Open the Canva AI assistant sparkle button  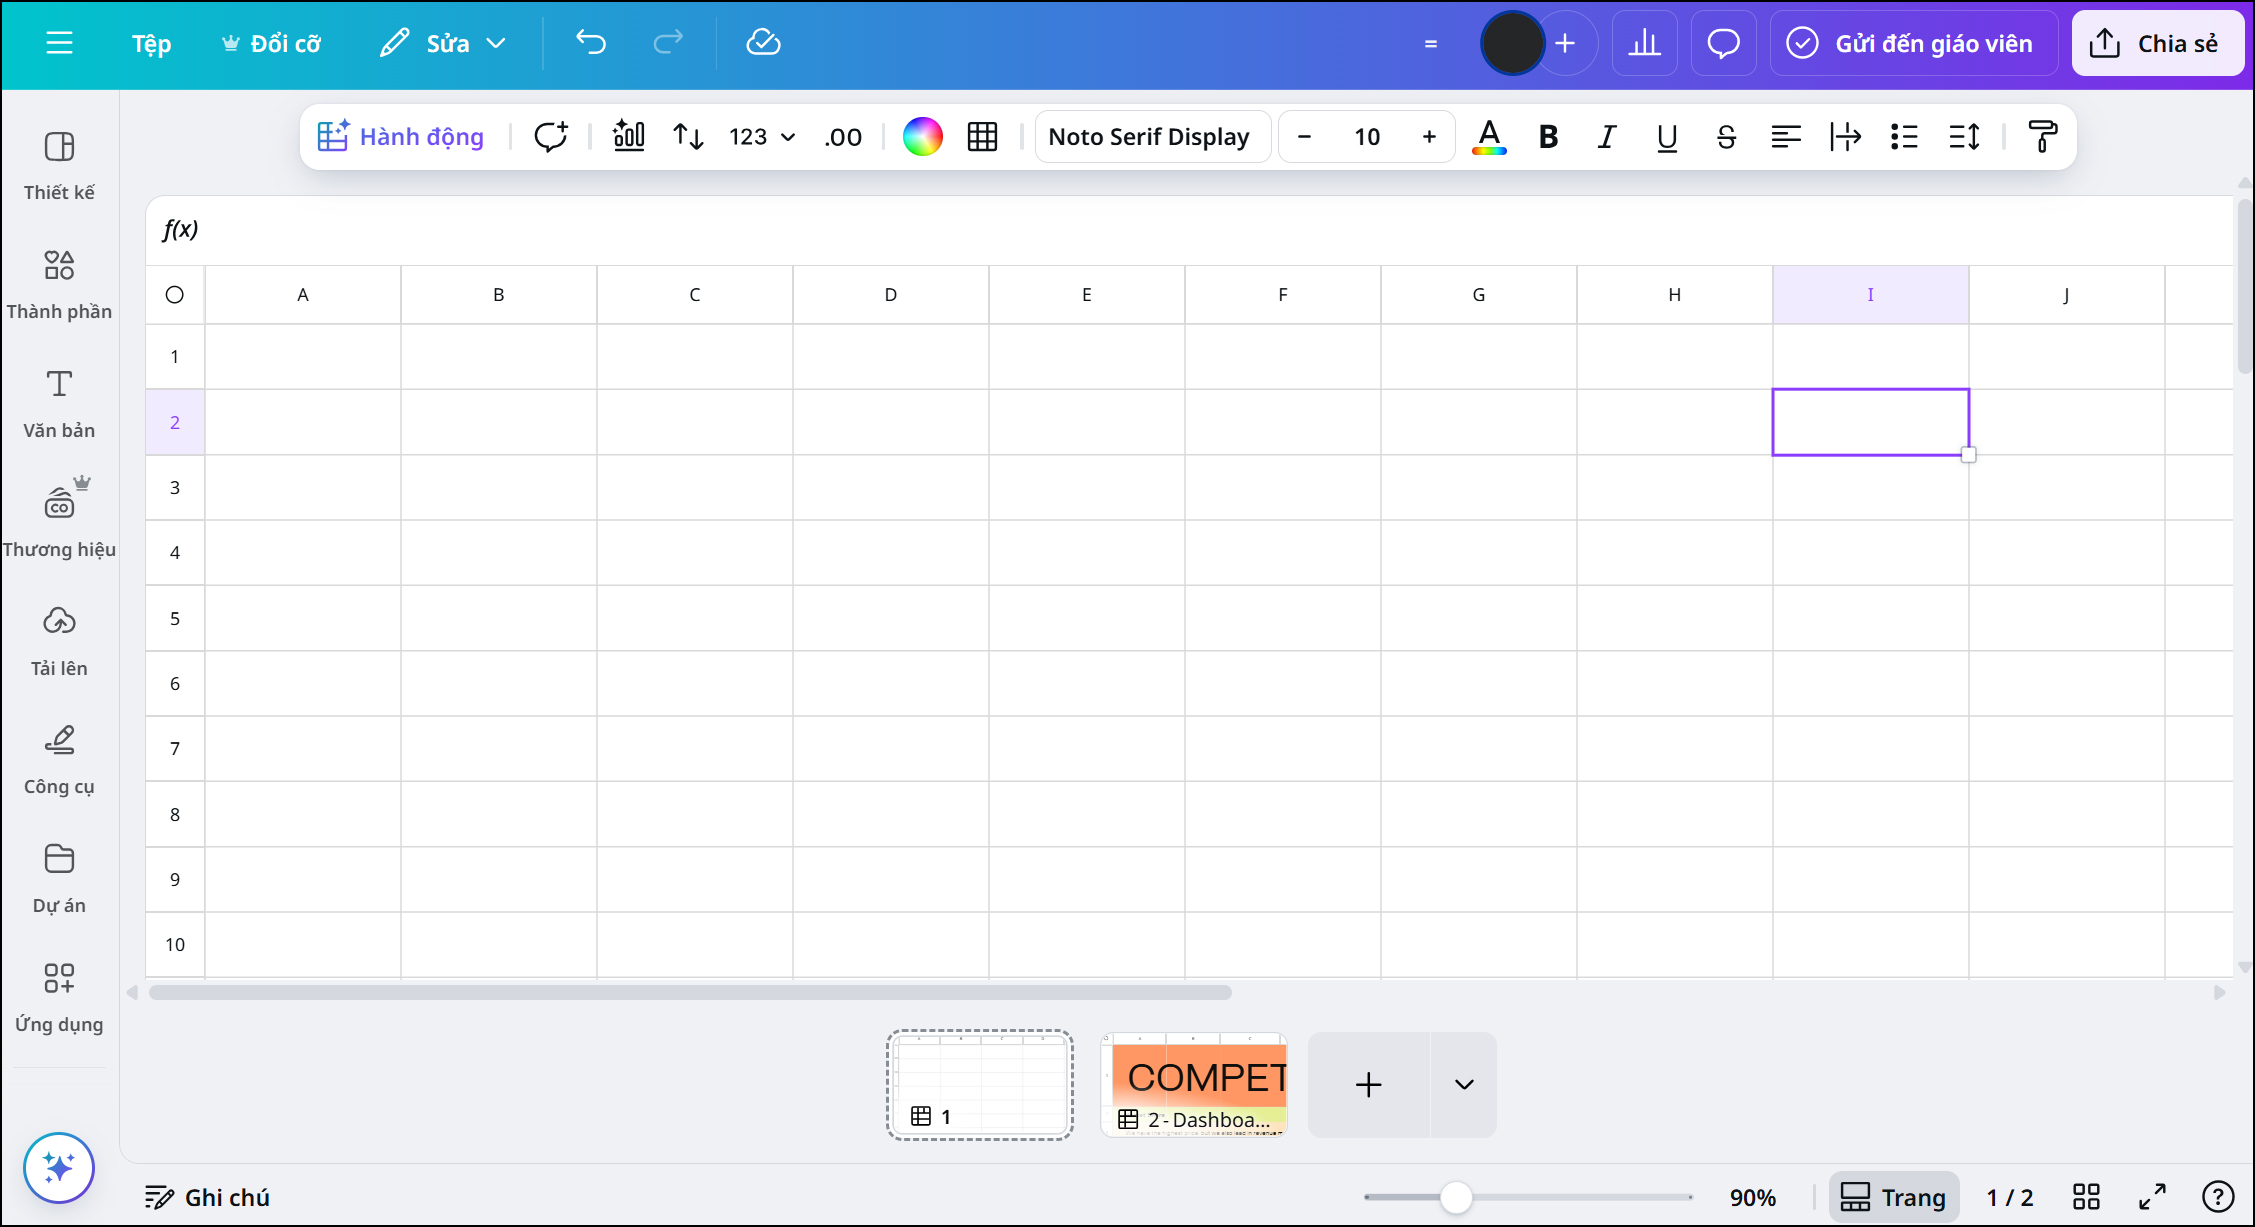[59, 1167]
